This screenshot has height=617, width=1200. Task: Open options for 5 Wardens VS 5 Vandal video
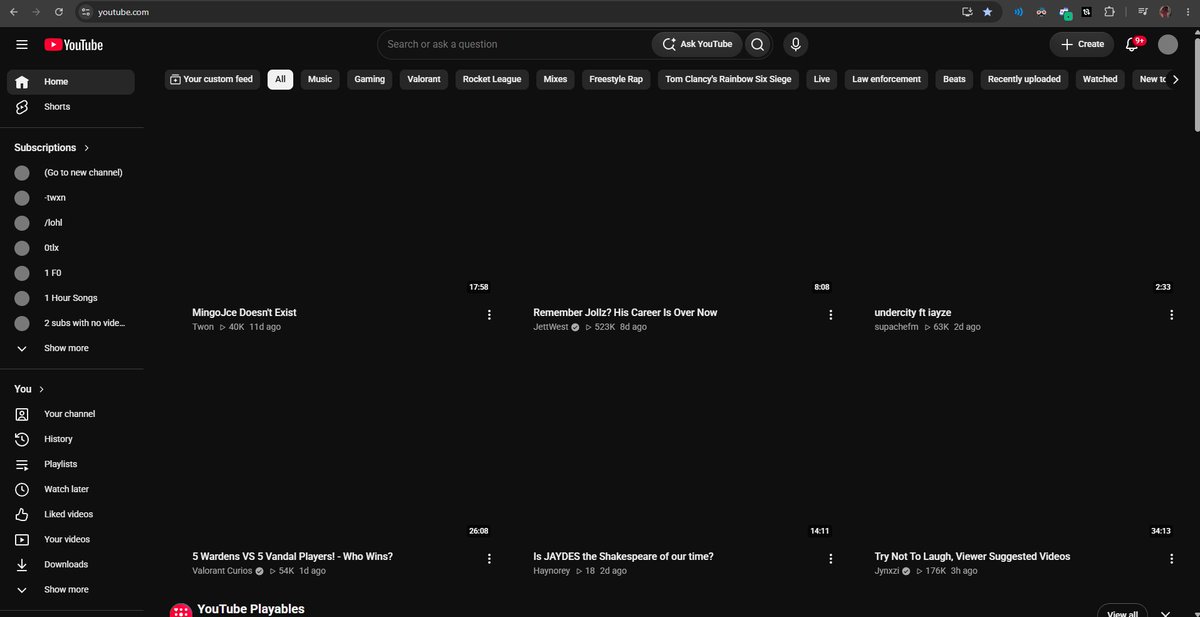click(489, 559)
